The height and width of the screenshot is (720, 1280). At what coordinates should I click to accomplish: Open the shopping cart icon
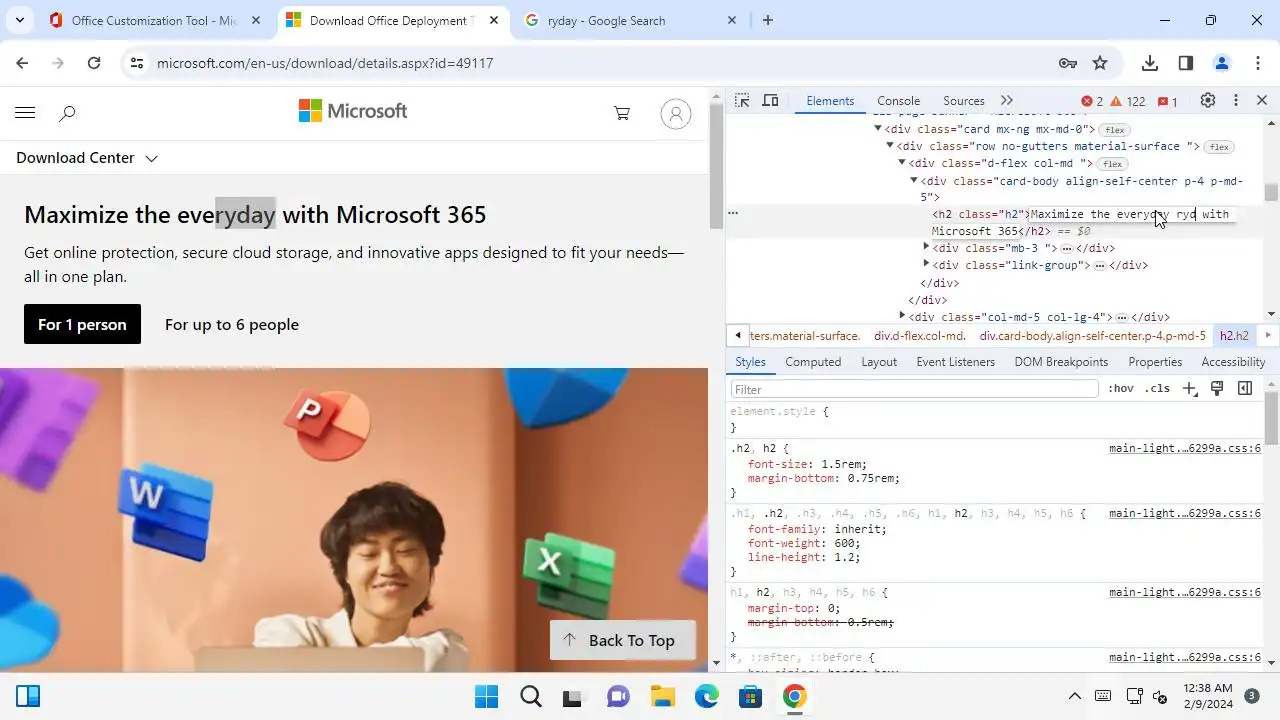point(622,113)
